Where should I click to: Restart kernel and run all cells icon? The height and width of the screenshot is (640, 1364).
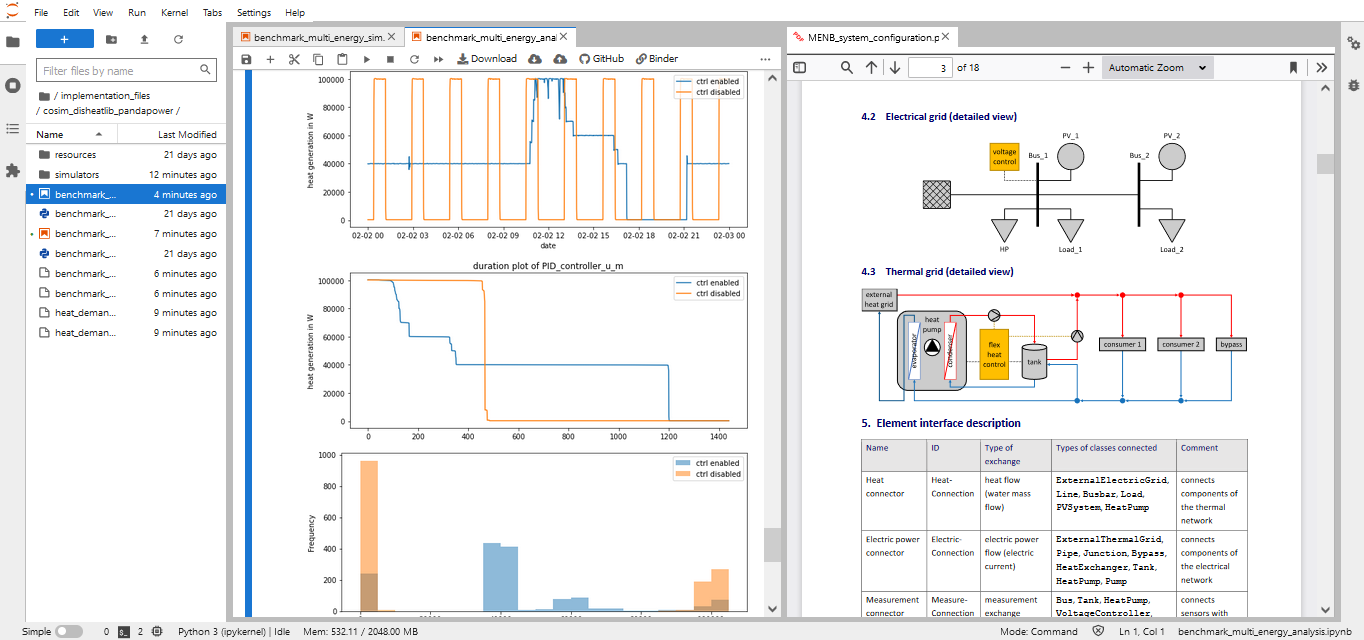click(x=438, y=59)
